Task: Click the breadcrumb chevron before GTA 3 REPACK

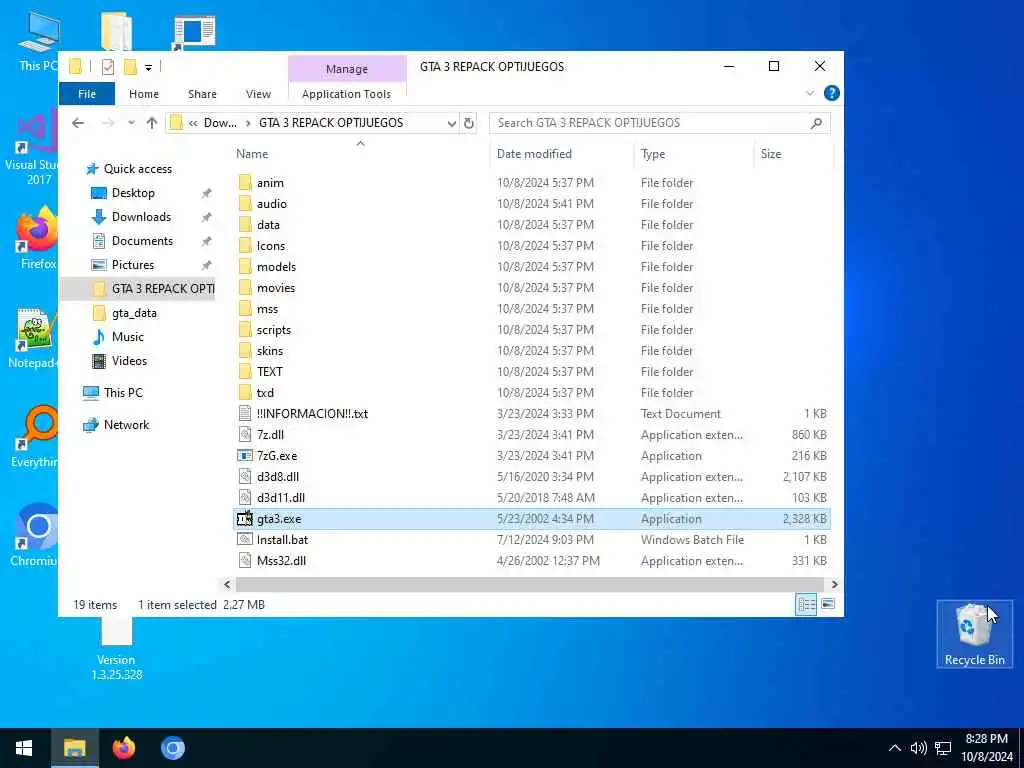Action: [248, 123]
